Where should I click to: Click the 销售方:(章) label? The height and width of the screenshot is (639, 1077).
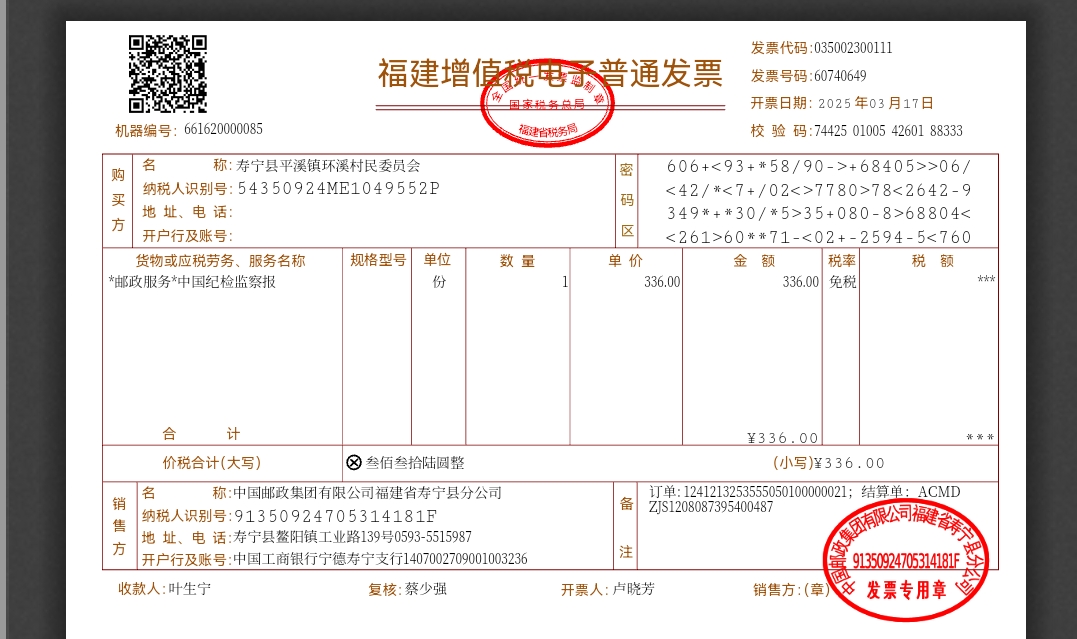[x=791, y=590]
